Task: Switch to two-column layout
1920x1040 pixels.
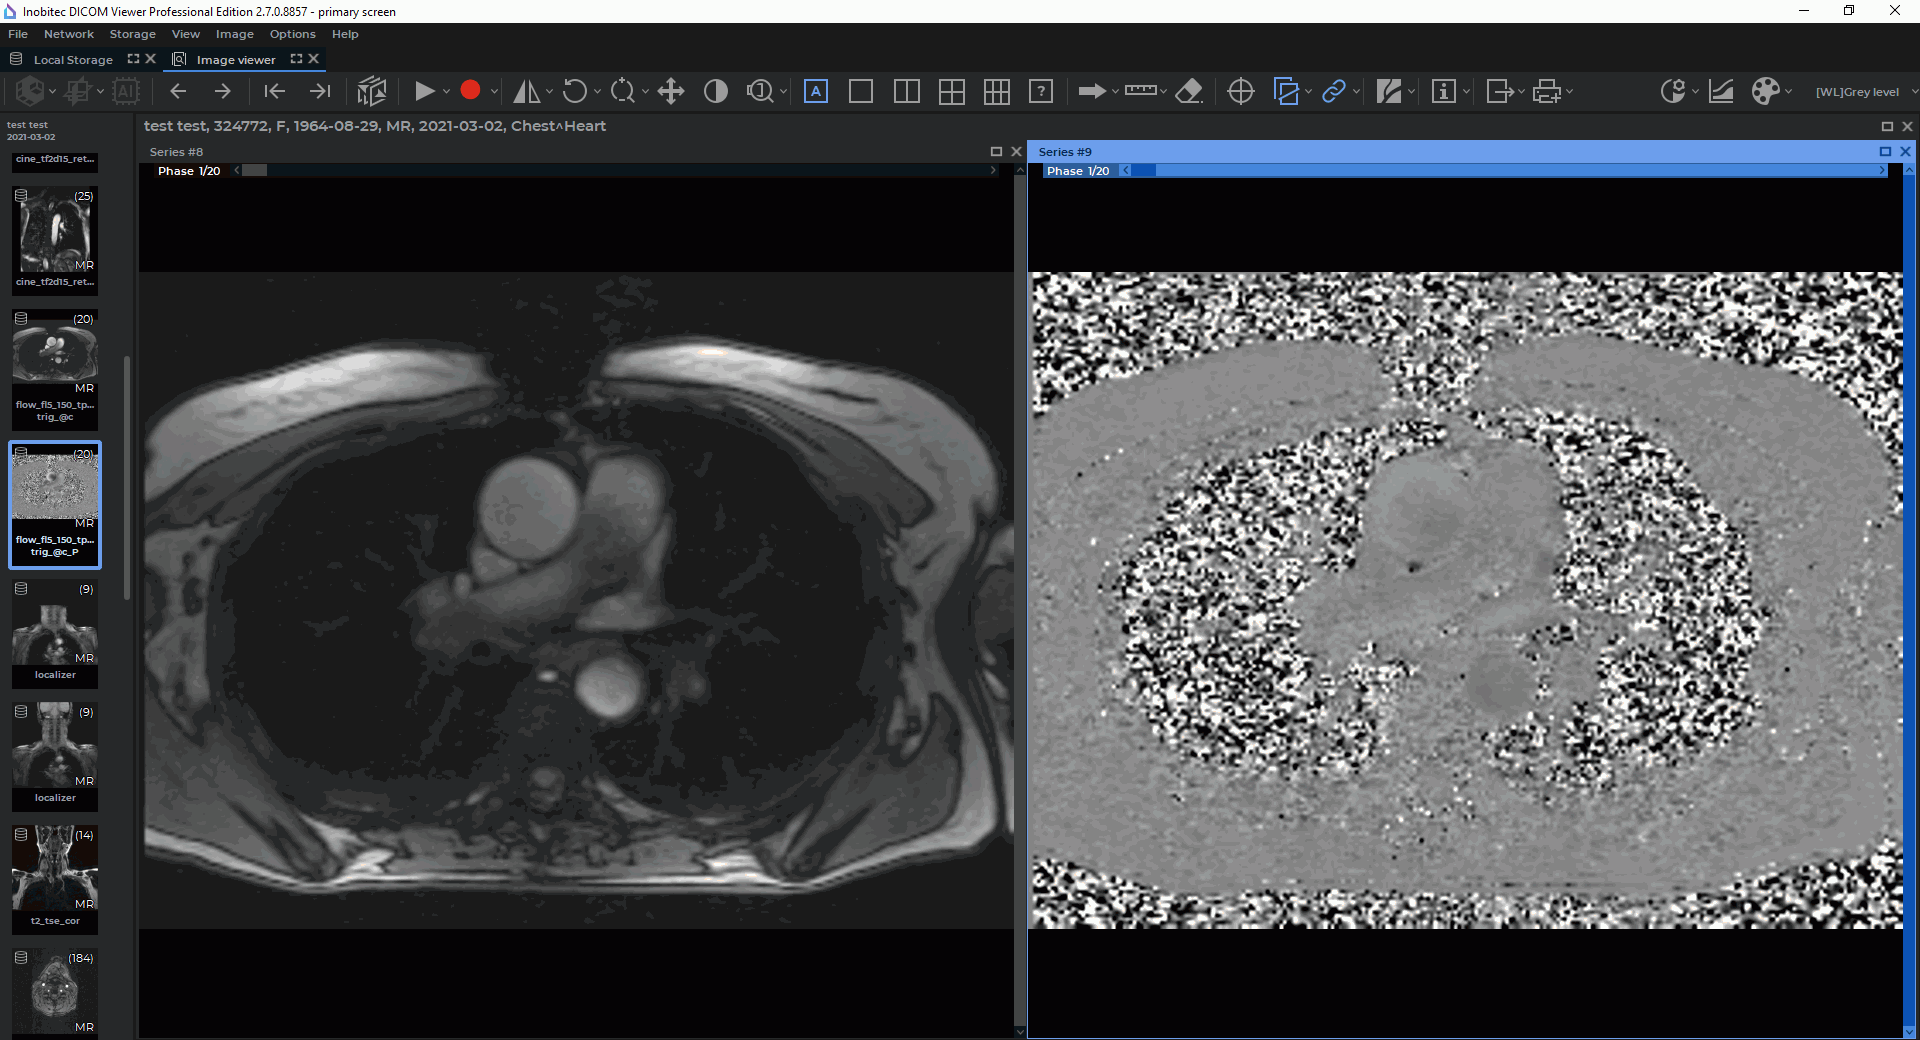Action: [906, 91]
